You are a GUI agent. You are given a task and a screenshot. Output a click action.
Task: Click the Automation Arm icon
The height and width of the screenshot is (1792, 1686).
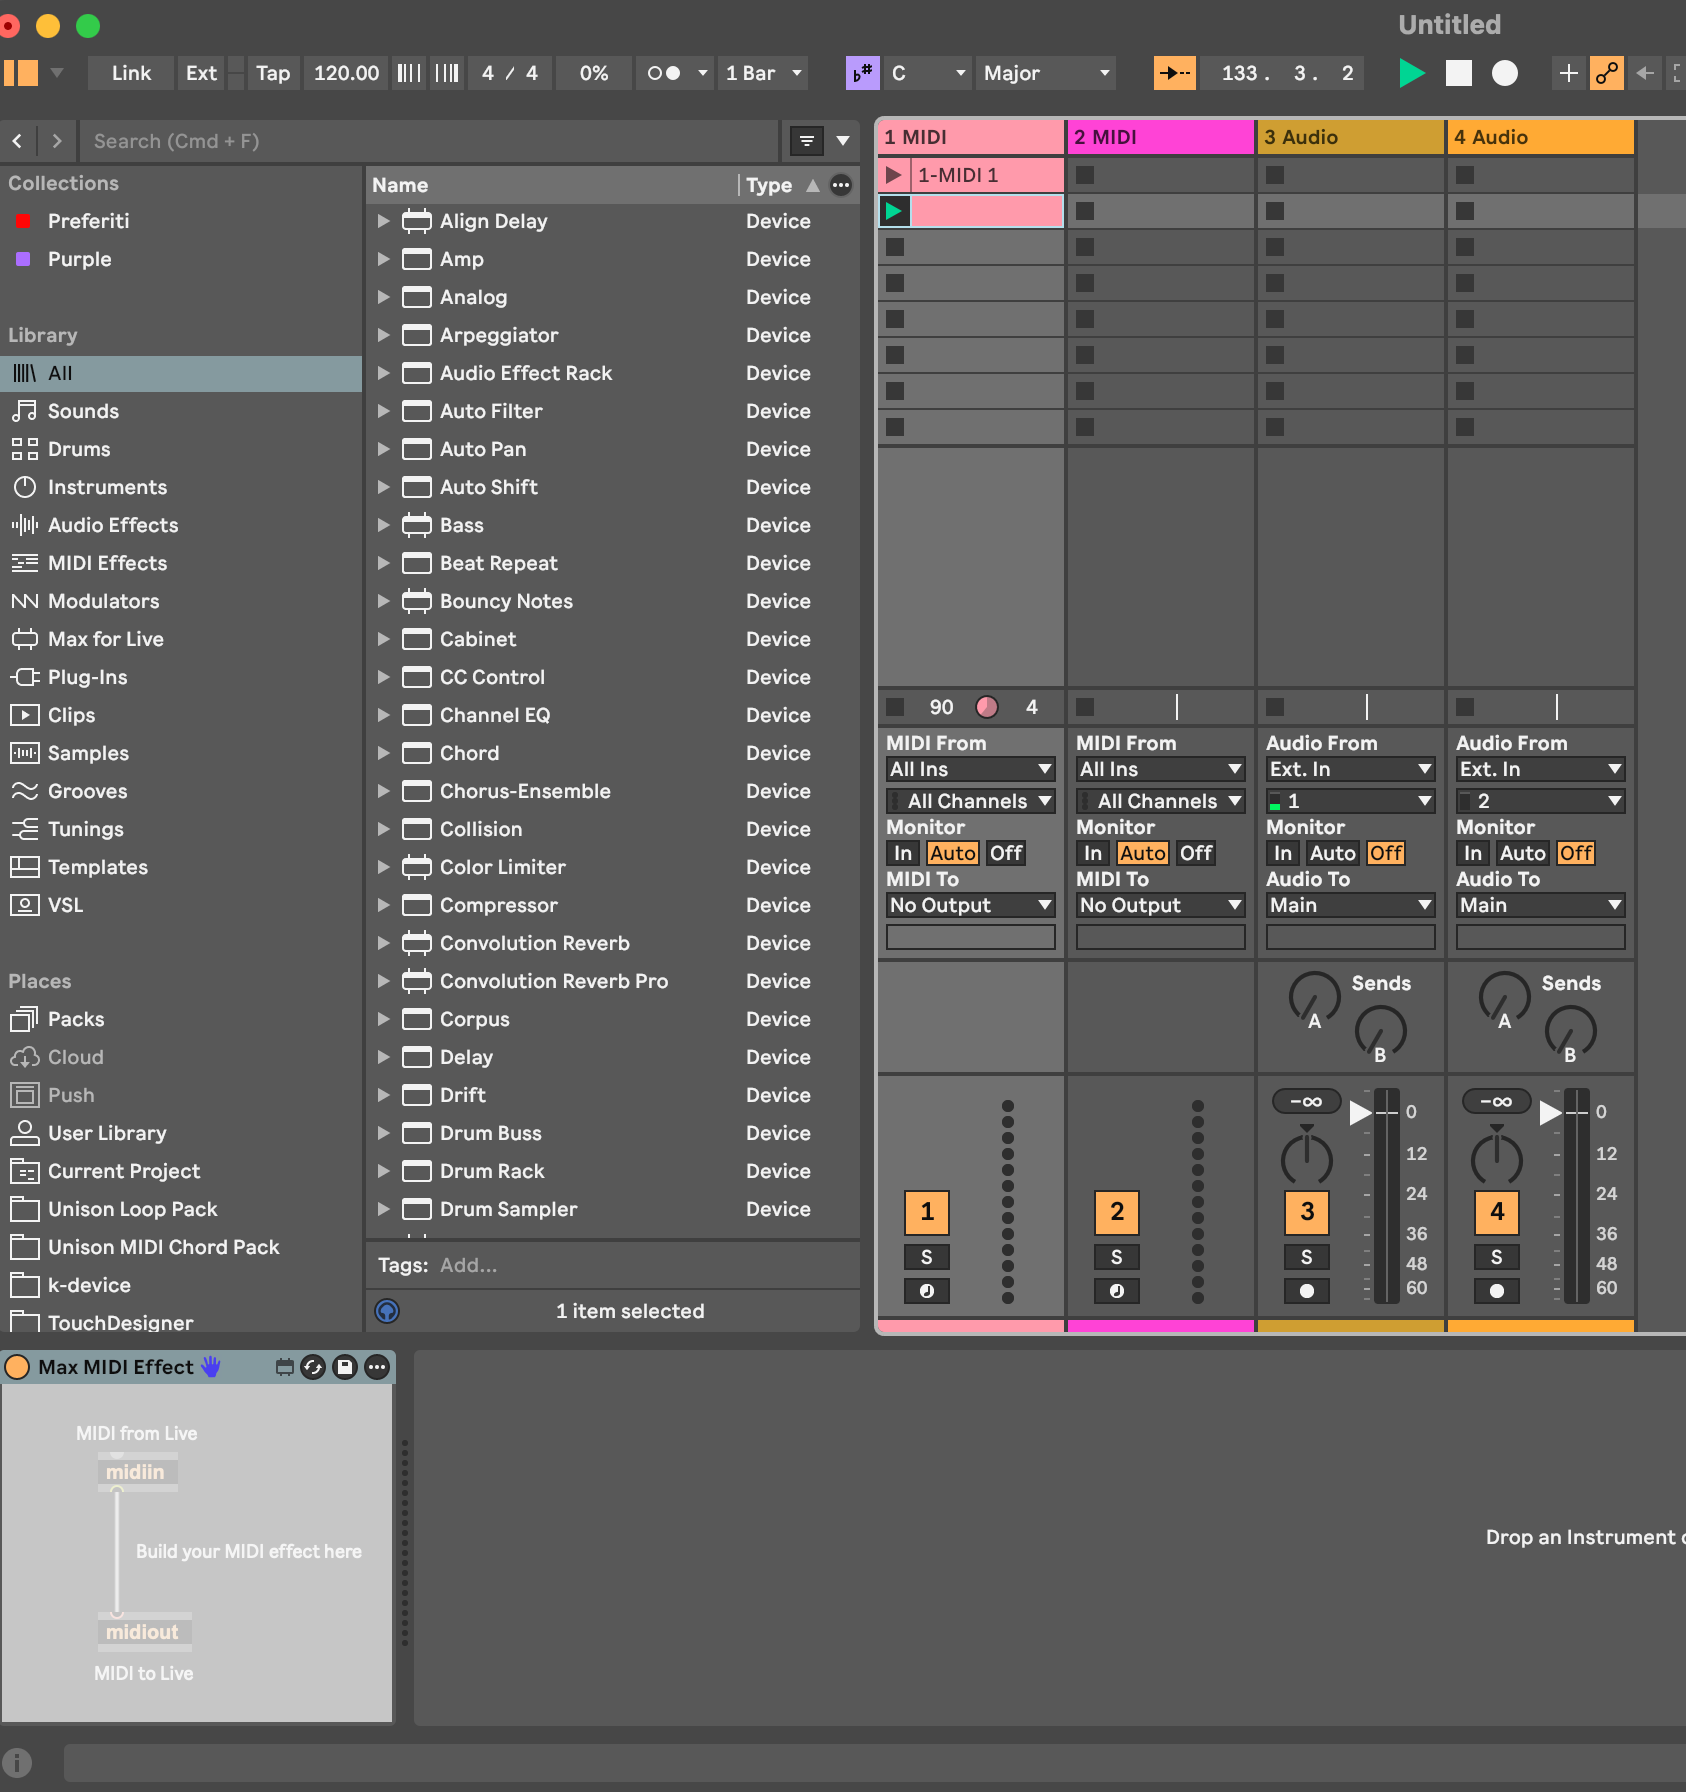(1606, 73)
